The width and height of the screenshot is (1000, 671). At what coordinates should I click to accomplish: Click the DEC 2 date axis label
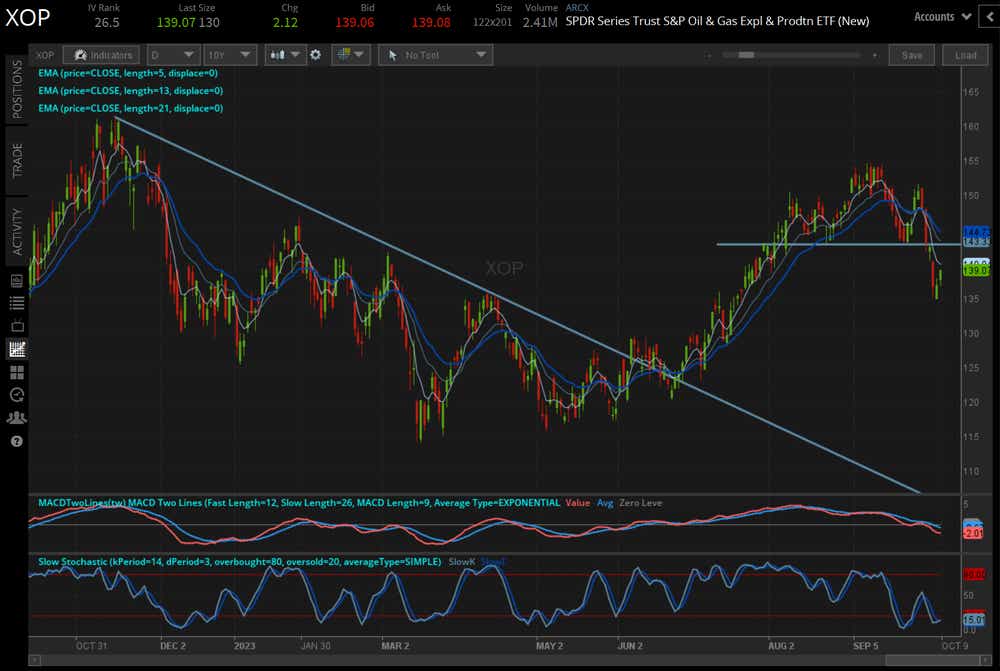173,646
